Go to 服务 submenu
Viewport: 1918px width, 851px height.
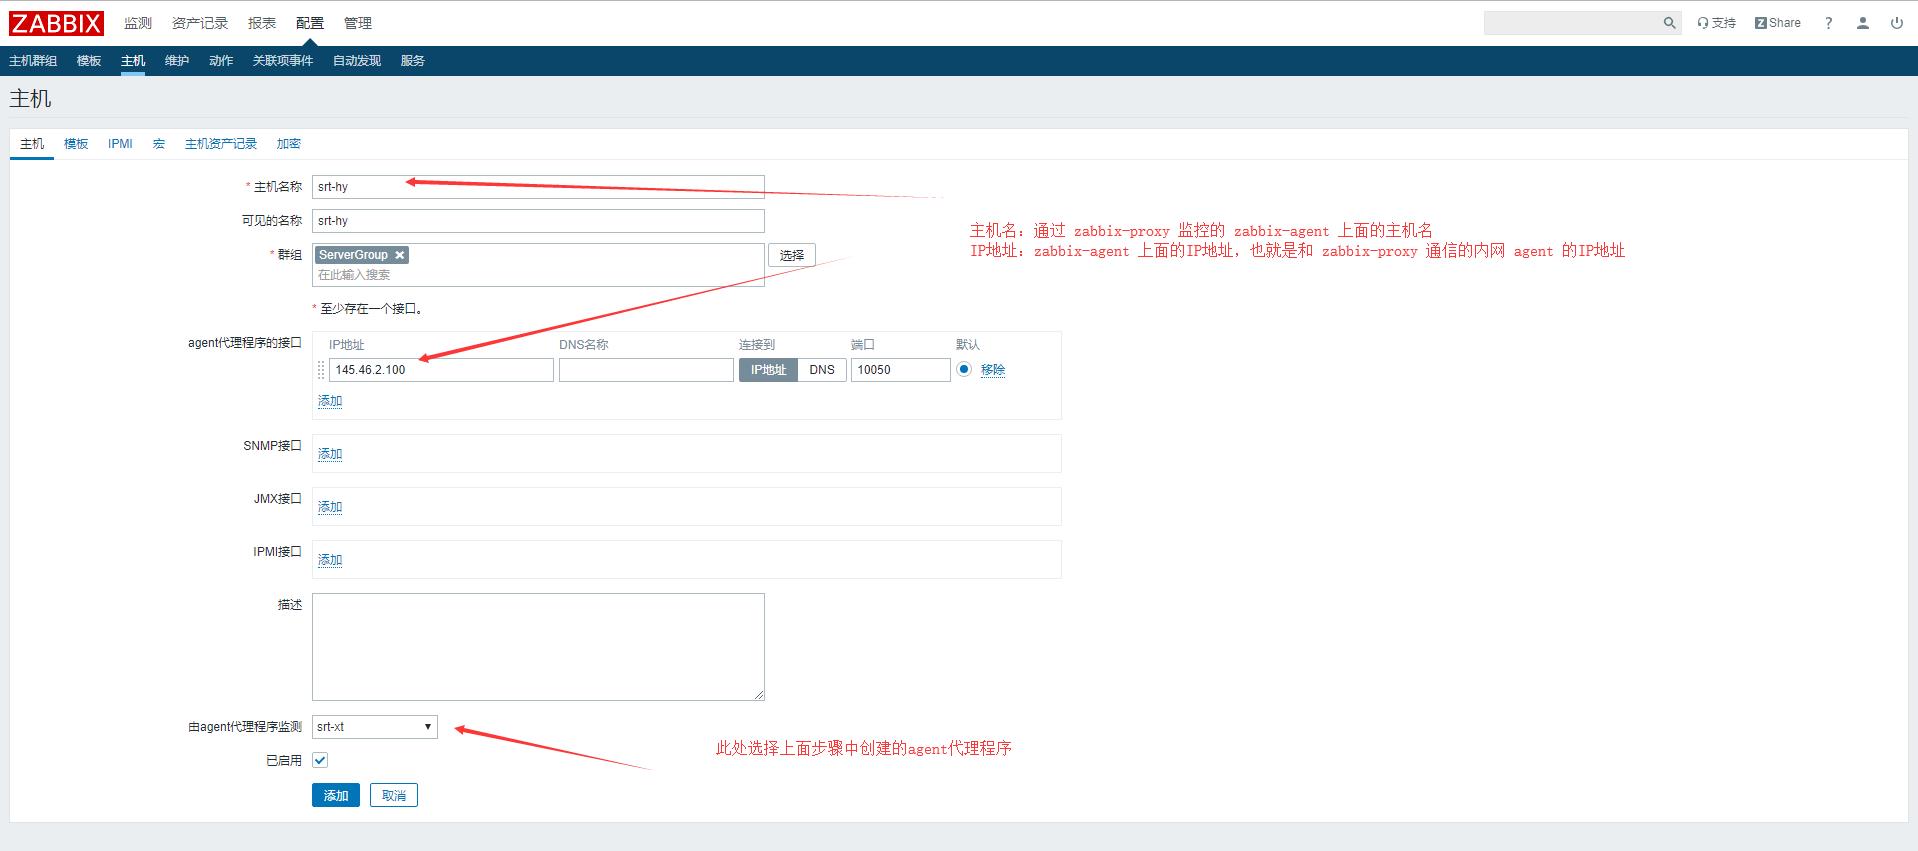click(x=413, y=61)
